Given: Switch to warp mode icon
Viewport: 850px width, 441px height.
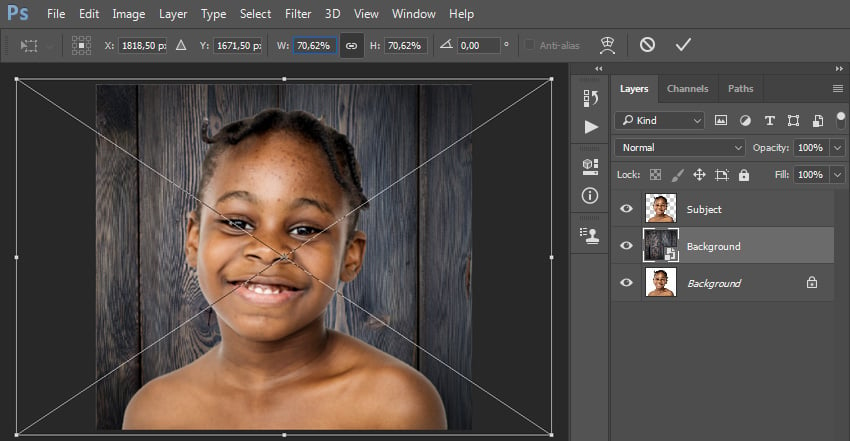Looking at the screenshot, I should pyautogui.click(x=608, y=46).
